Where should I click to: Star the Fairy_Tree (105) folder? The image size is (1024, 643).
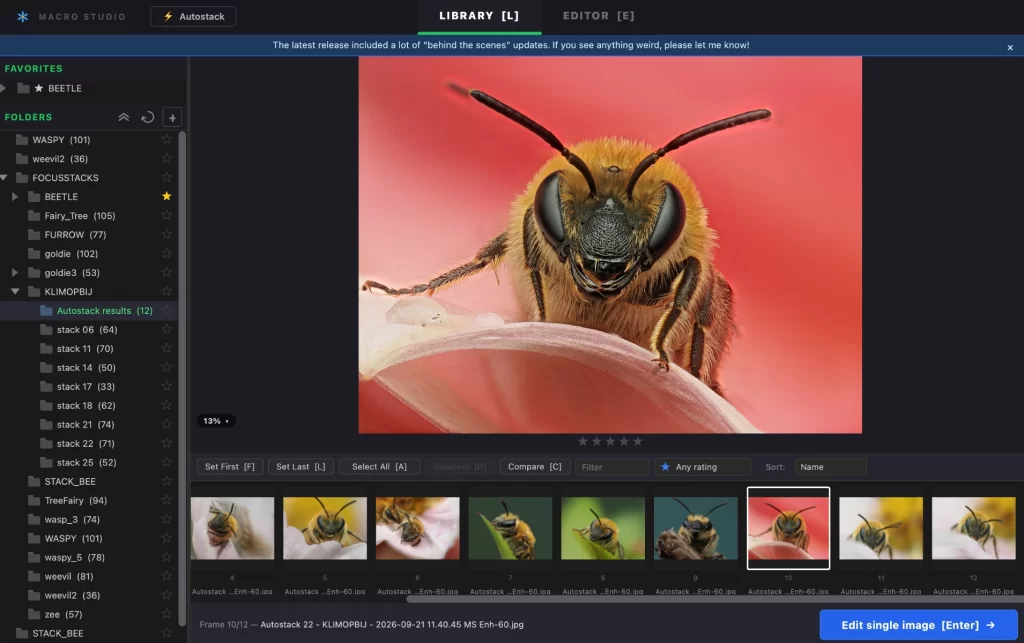point(167,215)
